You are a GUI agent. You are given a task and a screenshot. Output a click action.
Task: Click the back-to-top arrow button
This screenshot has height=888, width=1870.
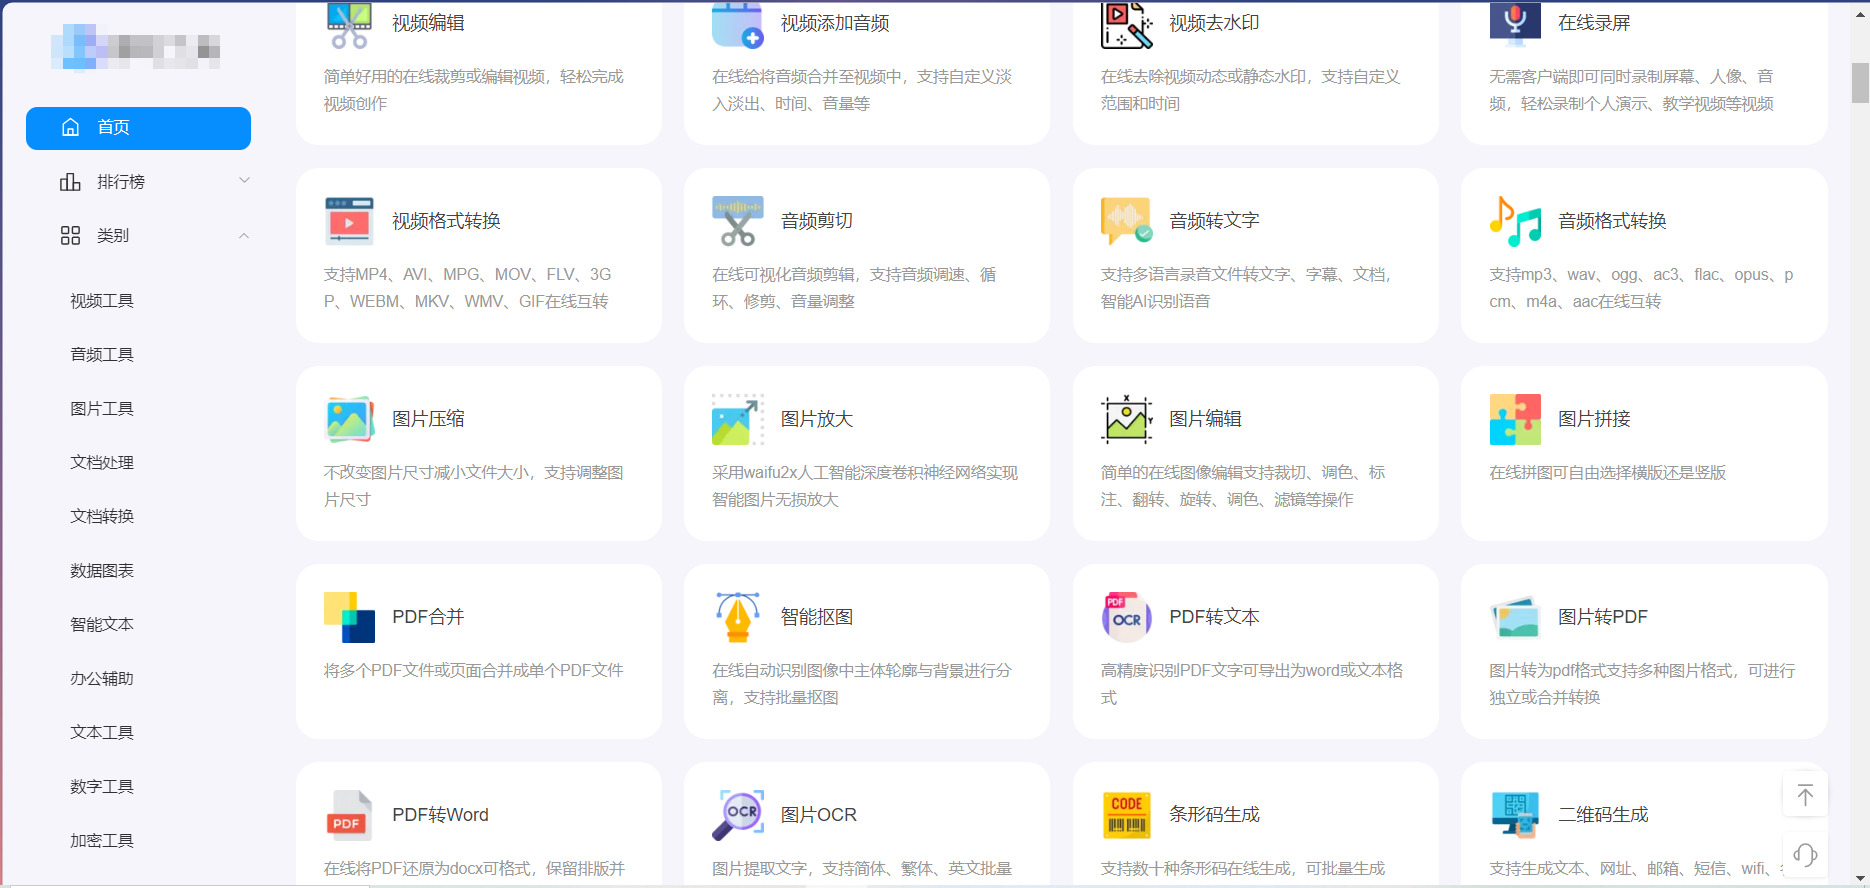1805,795
